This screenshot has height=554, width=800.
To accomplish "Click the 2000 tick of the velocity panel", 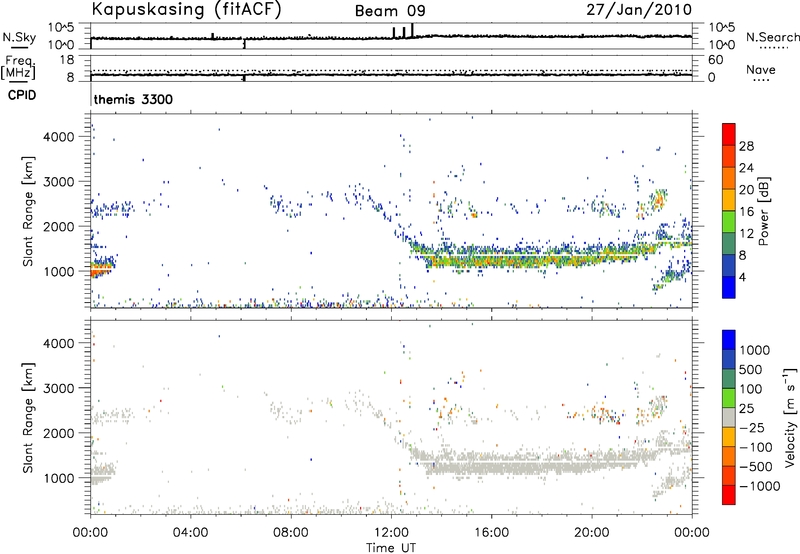I will coord(58,433).
